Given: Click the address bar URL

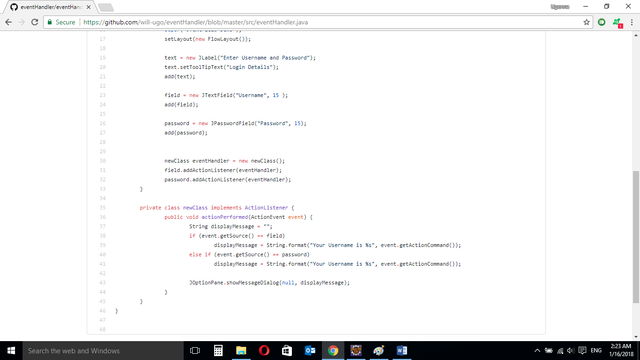Looking at the screenshot, I should (196, 22).
